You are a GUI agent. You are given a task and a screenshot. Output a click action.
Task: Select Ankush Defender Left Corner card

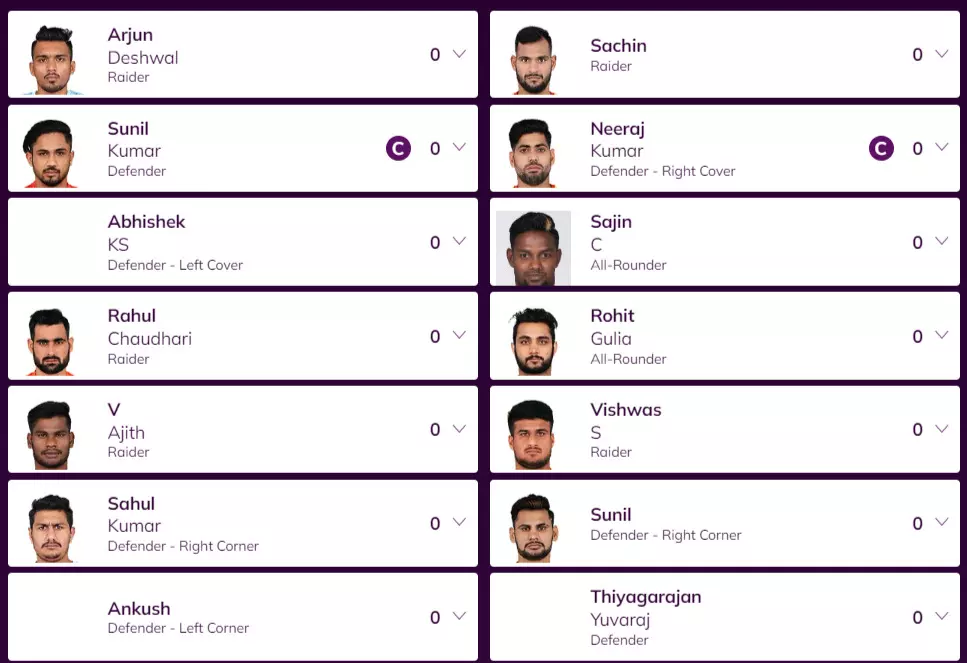(x=242, y=617)
